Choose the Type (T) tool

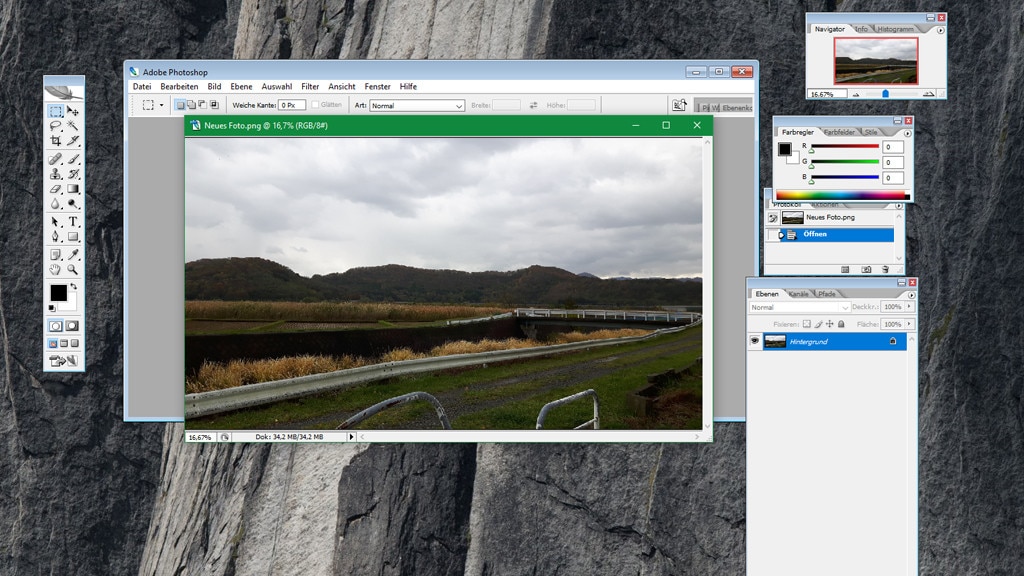pyautogui.click(x=73, y=221)
